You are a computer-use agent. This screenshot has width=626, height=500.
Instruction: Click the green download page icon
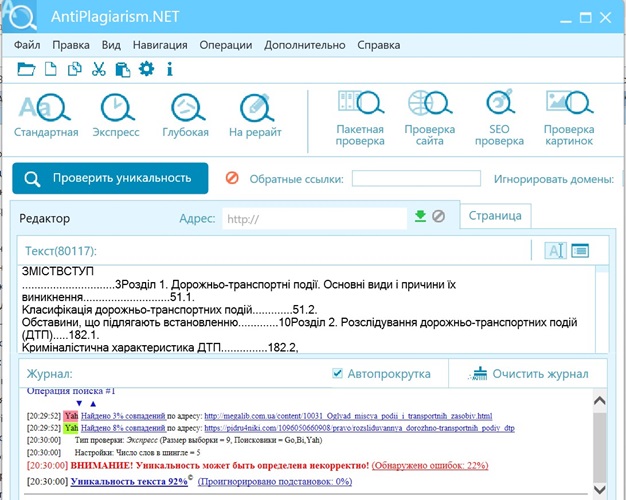pyautogui.click(x=421, y=216)
